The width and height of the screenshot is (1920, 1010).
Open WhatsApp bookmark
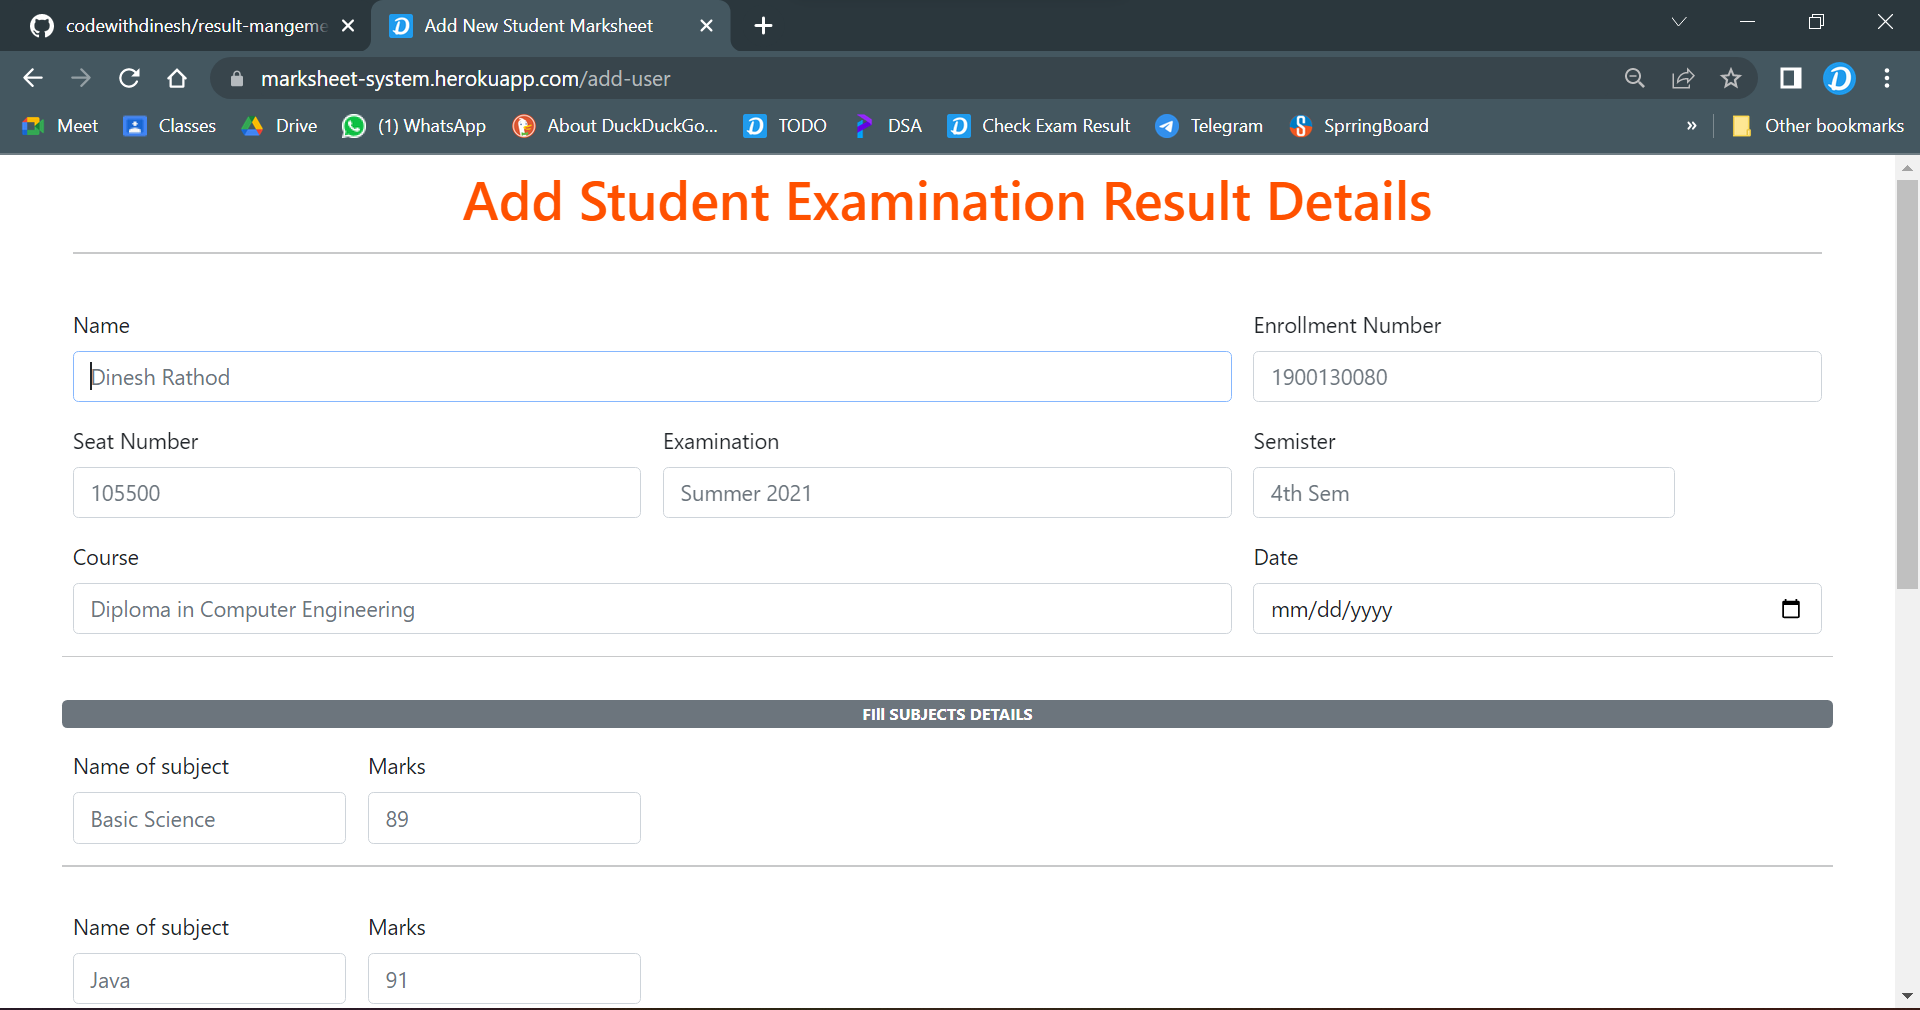(x=414, y=126)
